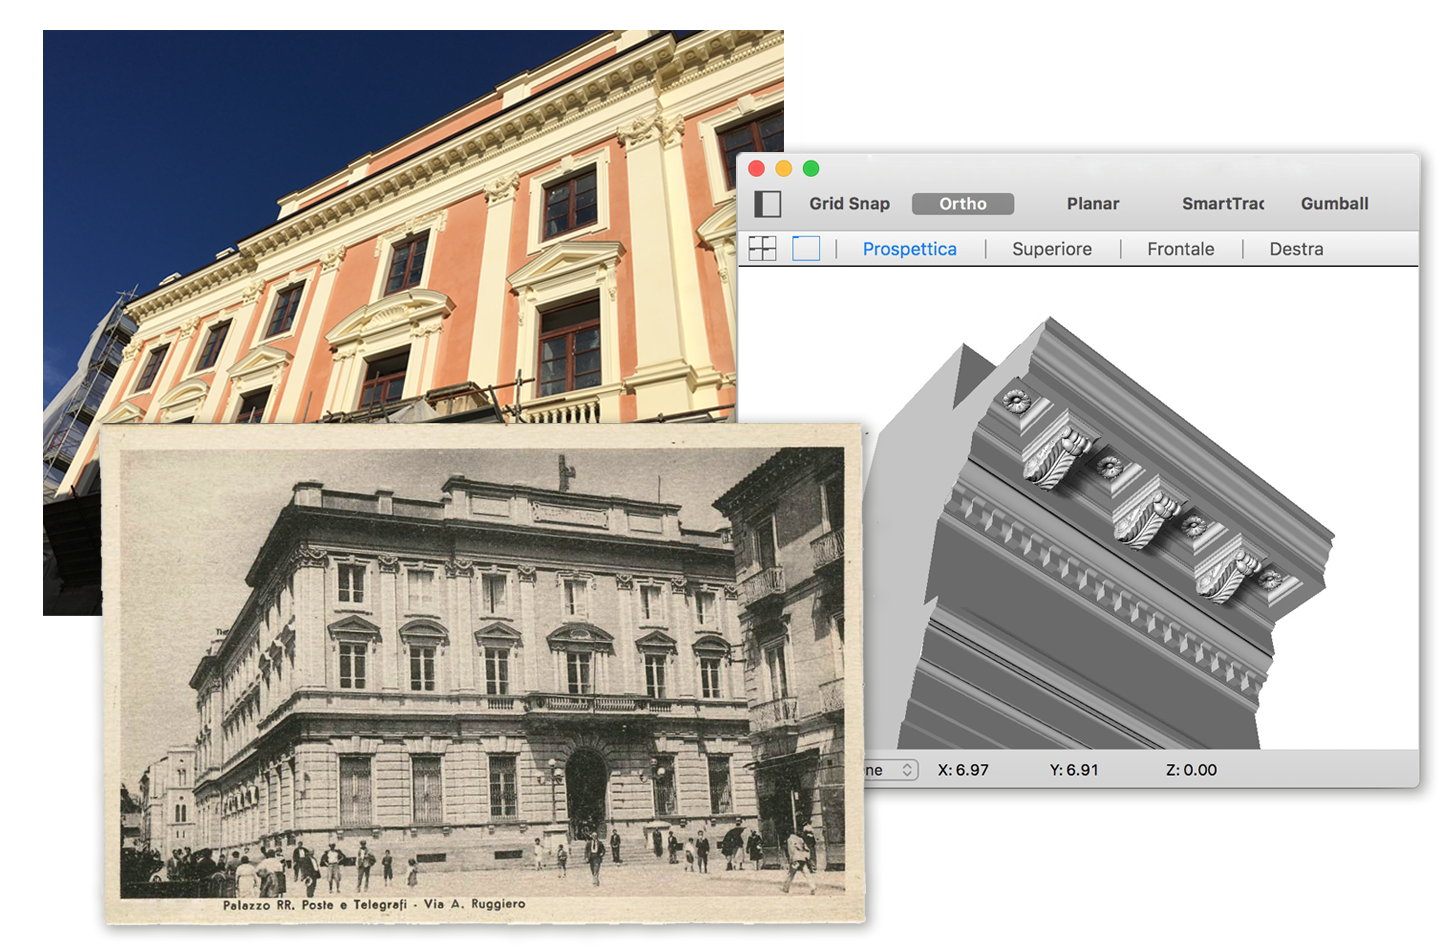This screenshot has width=1450, height=950.
Task: Switch to four-viewport grid layout
Action: [x=762, y=249]
